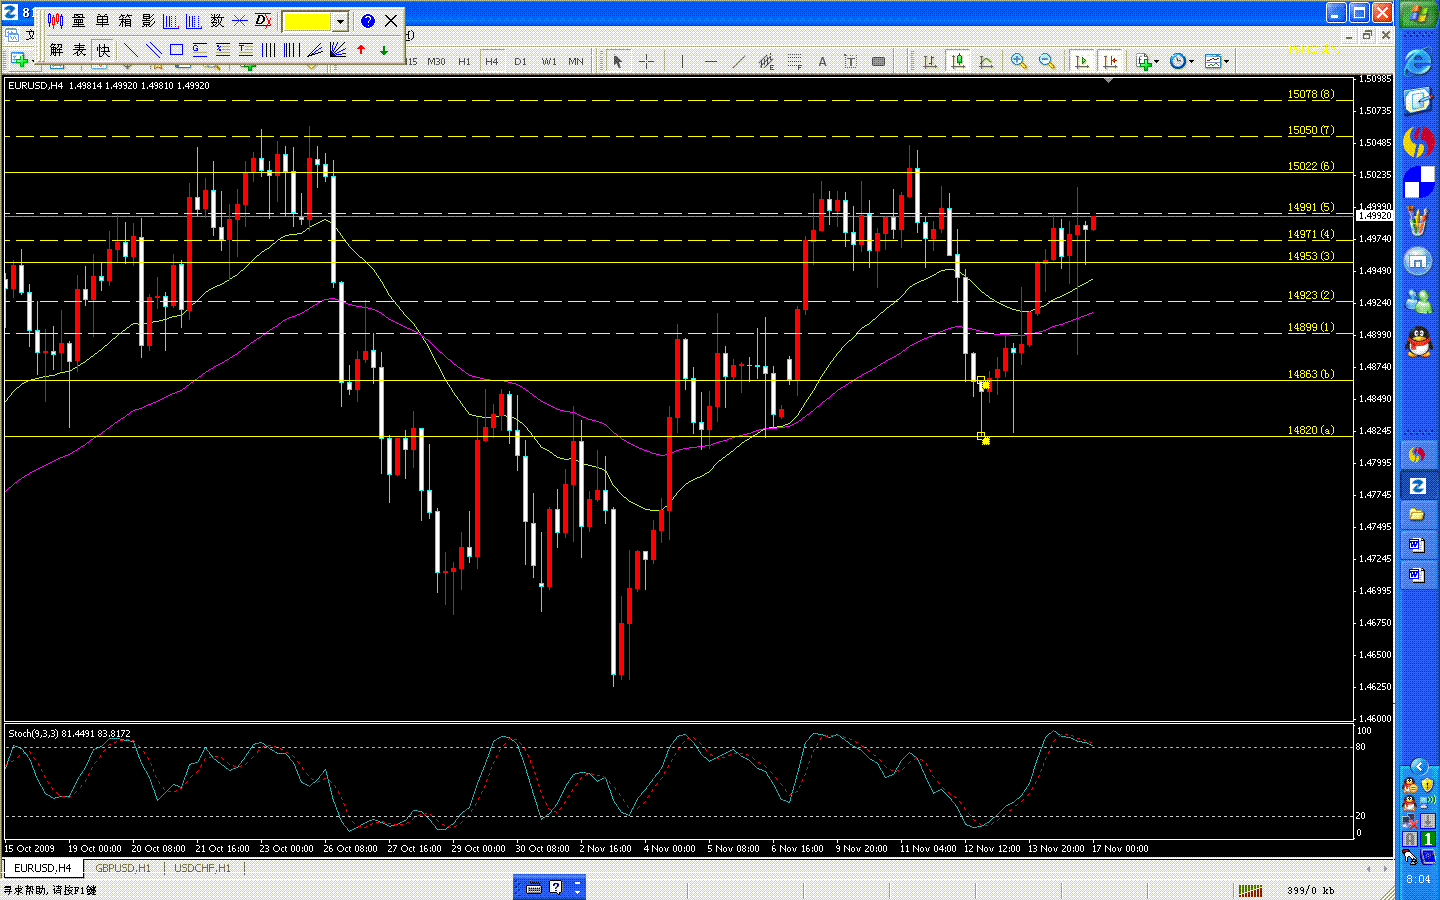Toggle candlestick chart mode
The width and height of the screenshot is (1440, 900).
958,62
